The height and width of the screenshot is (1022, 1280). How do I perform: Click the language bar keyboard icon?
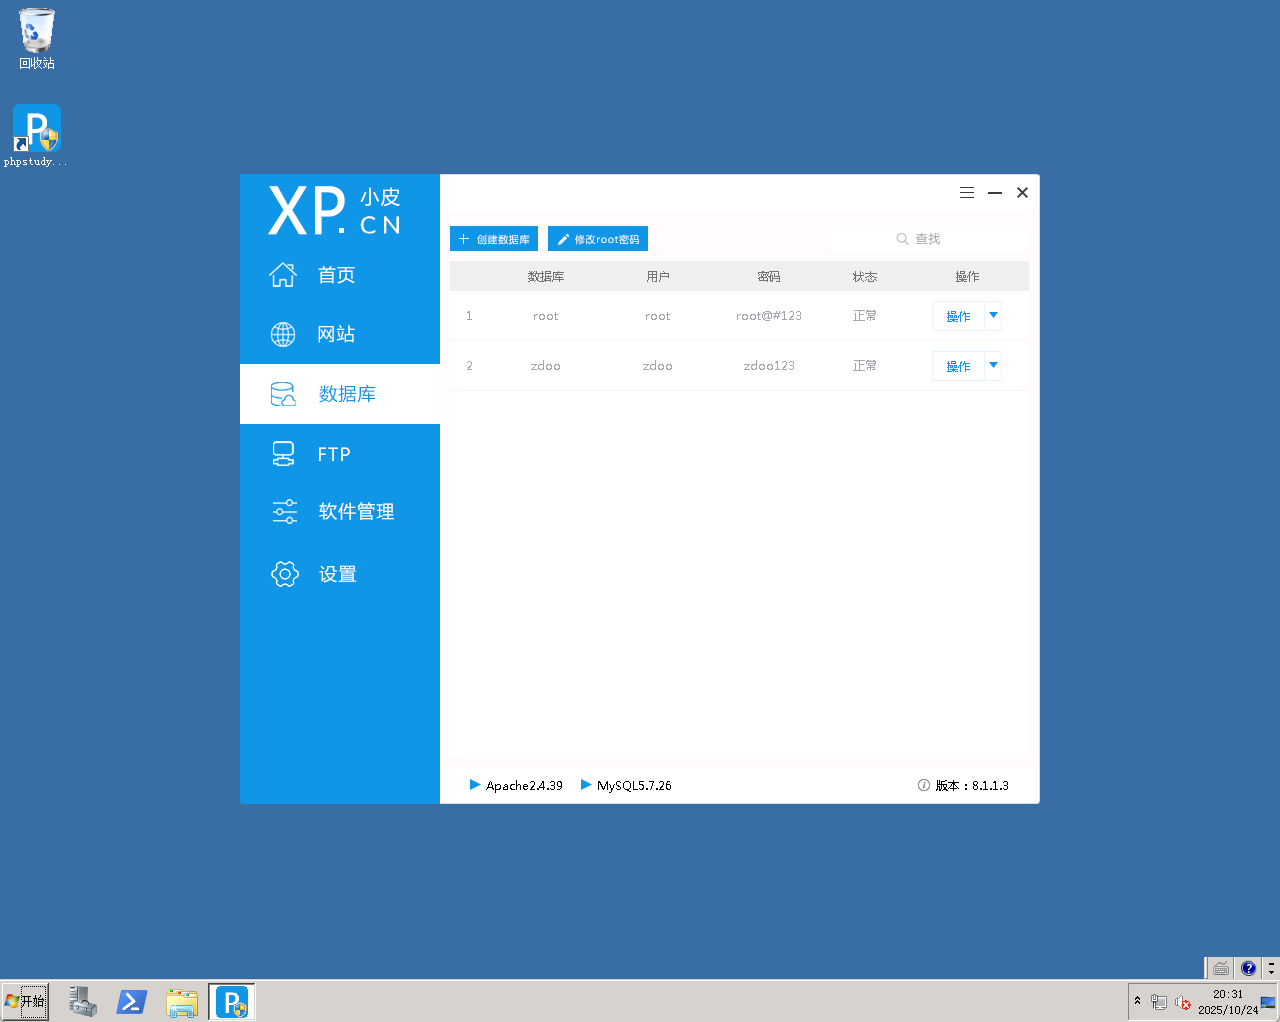[x=1221, y=968]
